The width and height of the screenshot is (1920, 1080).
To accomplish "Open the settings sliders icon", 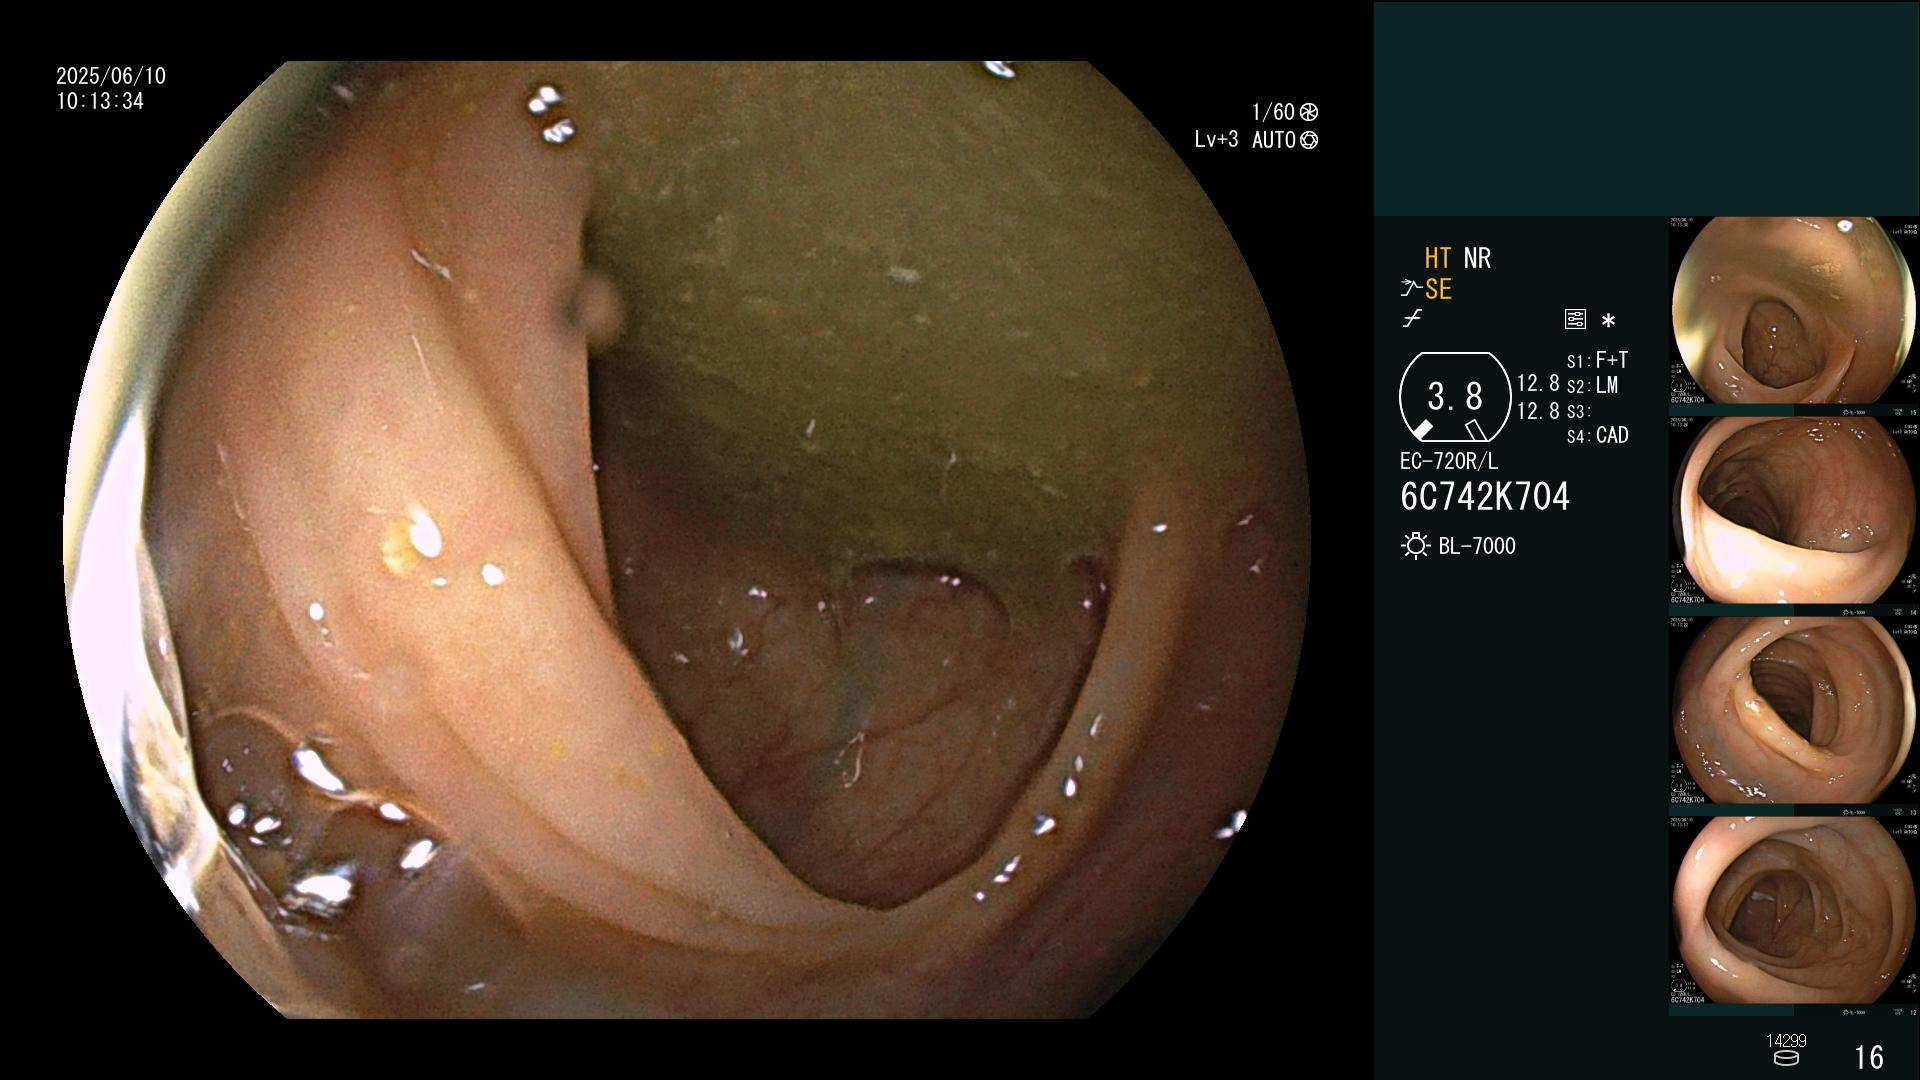I will [1575, 319].
